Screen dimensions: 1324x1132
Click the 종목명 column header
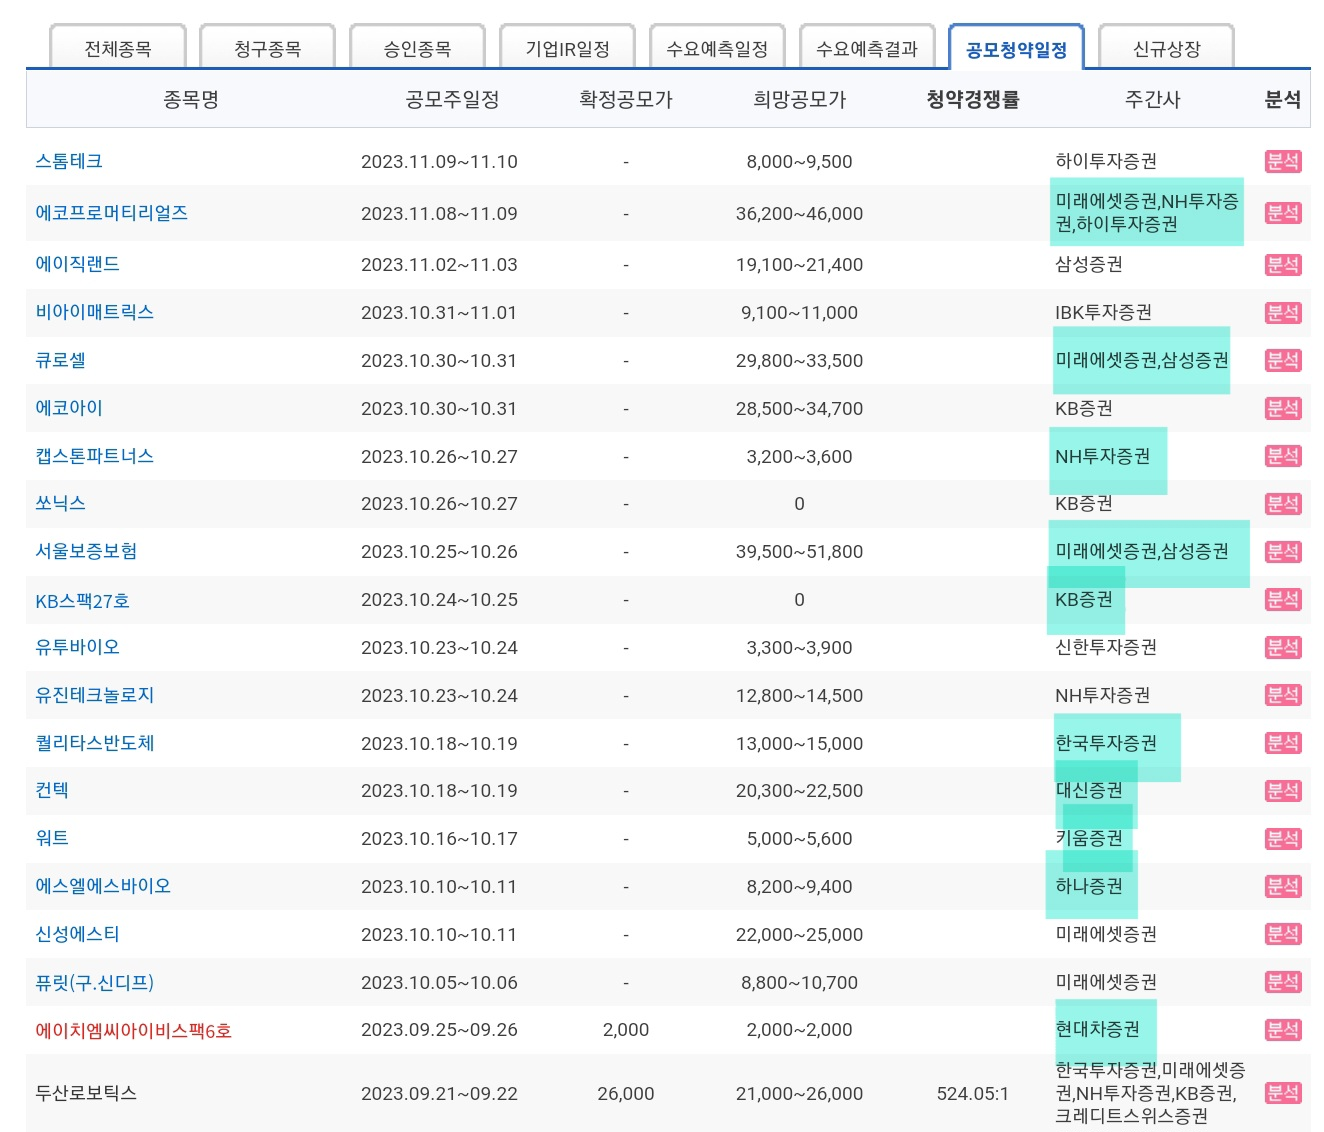pos(191,99)
